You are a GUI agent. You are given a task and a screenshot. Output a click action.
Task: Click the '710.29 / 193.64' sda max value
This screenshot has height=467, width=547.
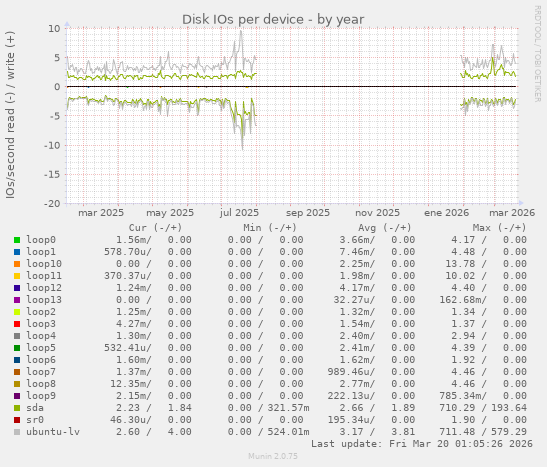click(483, 408)
